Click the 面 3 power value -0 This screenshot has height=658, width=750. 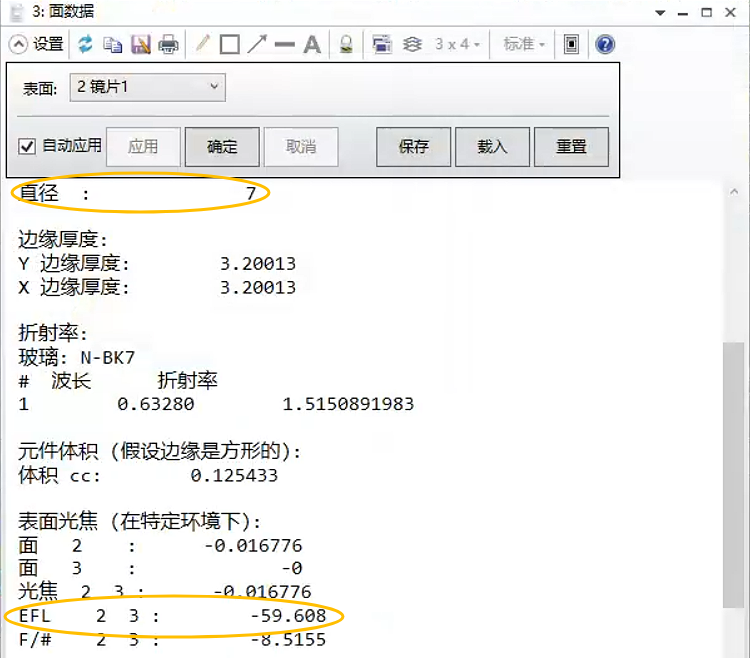tap(292, 569)
